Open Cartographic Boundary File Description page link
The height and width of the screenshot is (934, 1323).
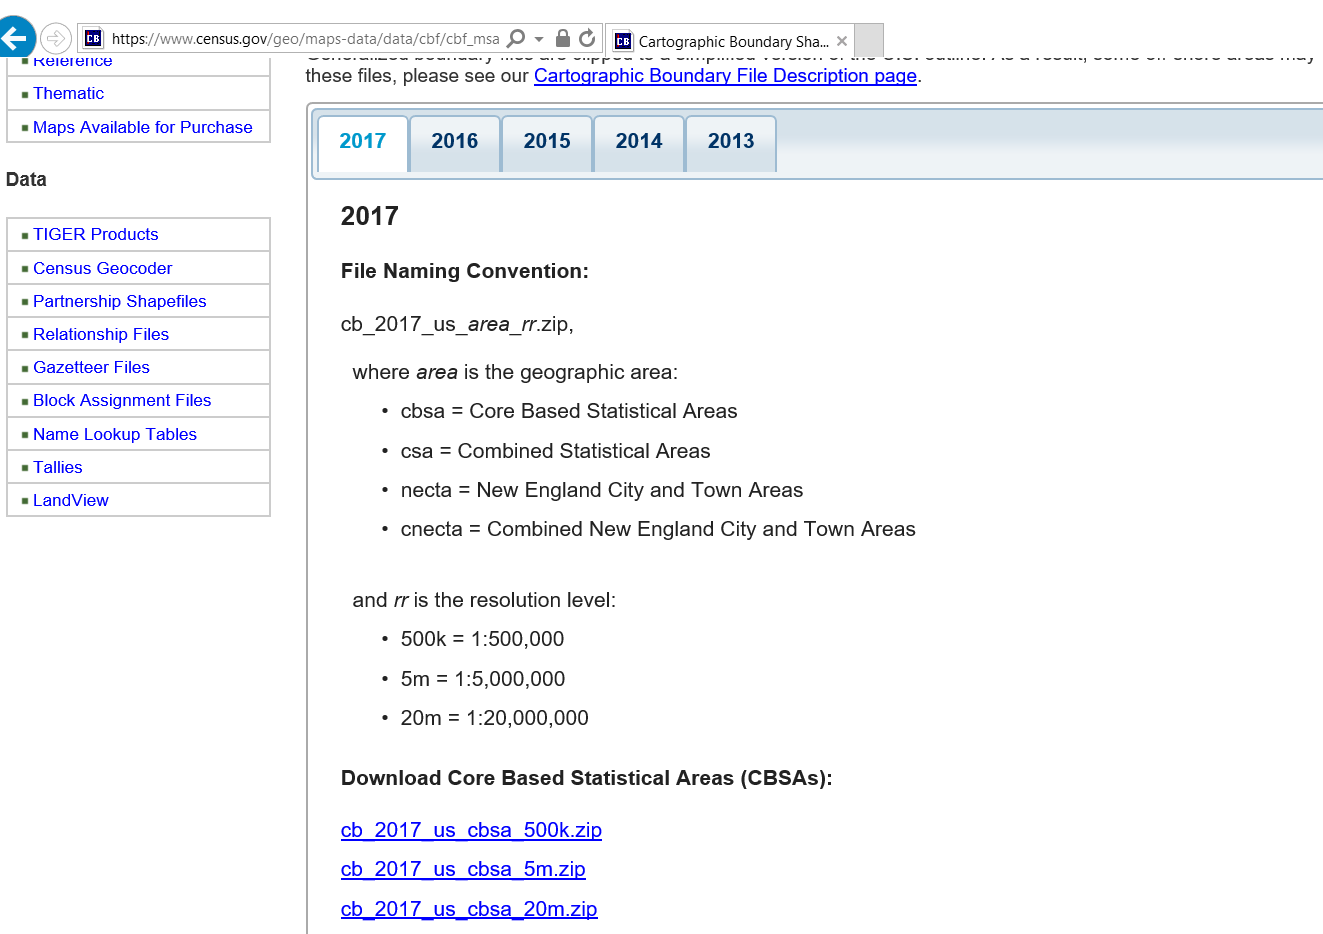click(725, 75)
